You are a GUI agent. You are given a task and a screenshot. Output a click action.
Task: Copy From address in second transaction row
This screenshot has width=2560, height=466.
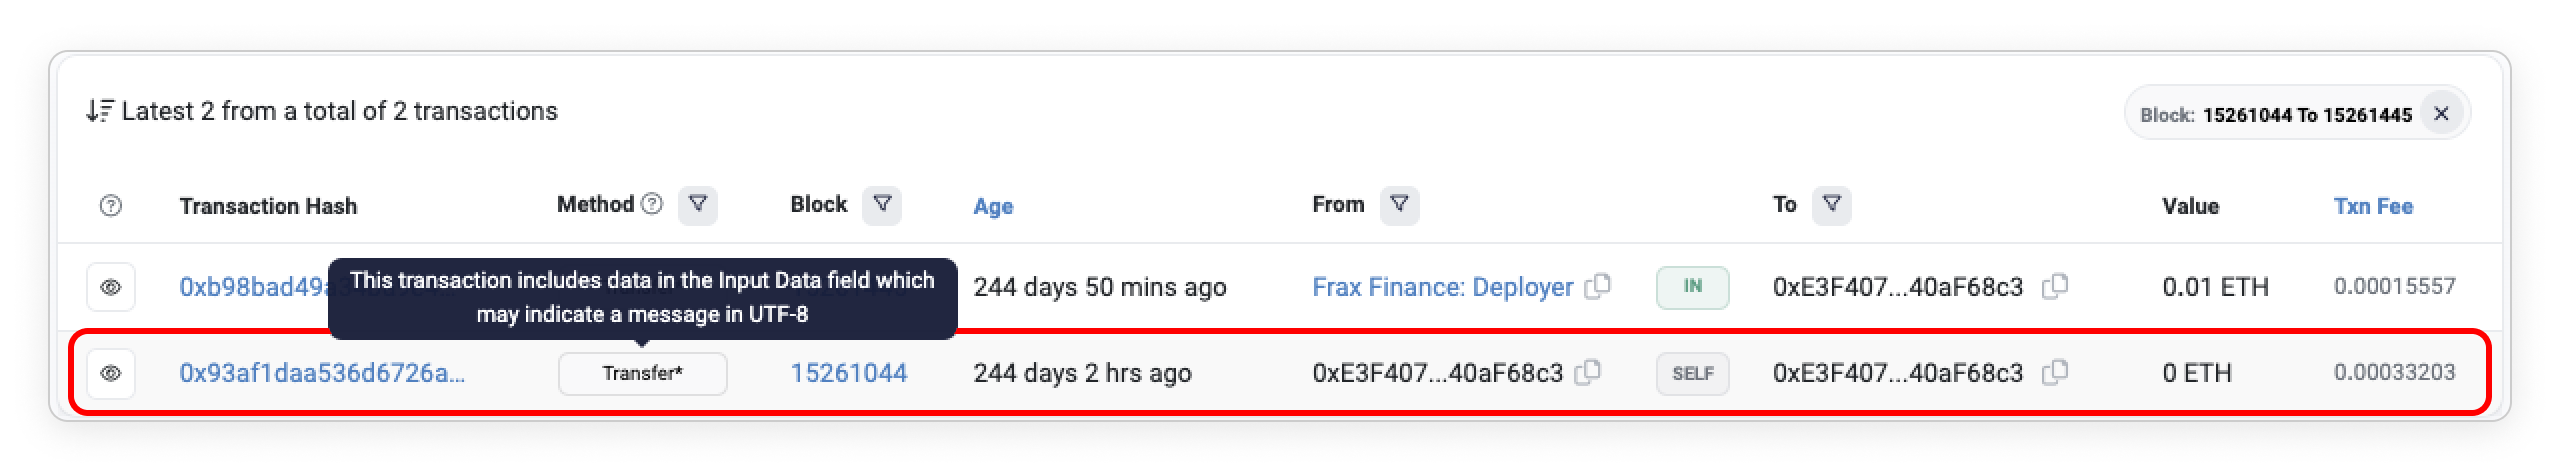click(x=1587, y=373)
